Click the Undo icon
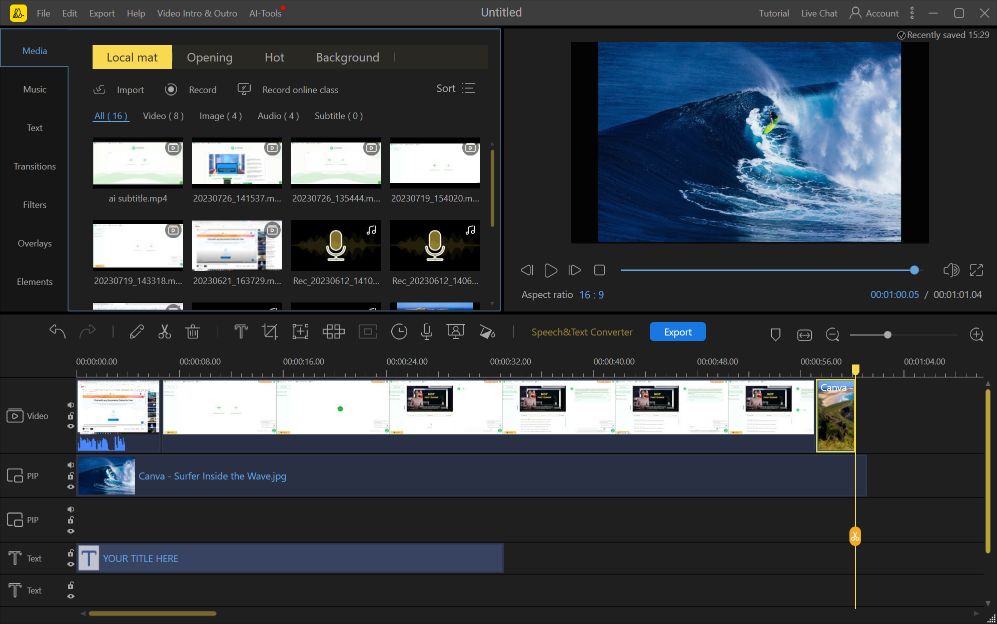Screen dimensions: 997x624 pos(57,330)
